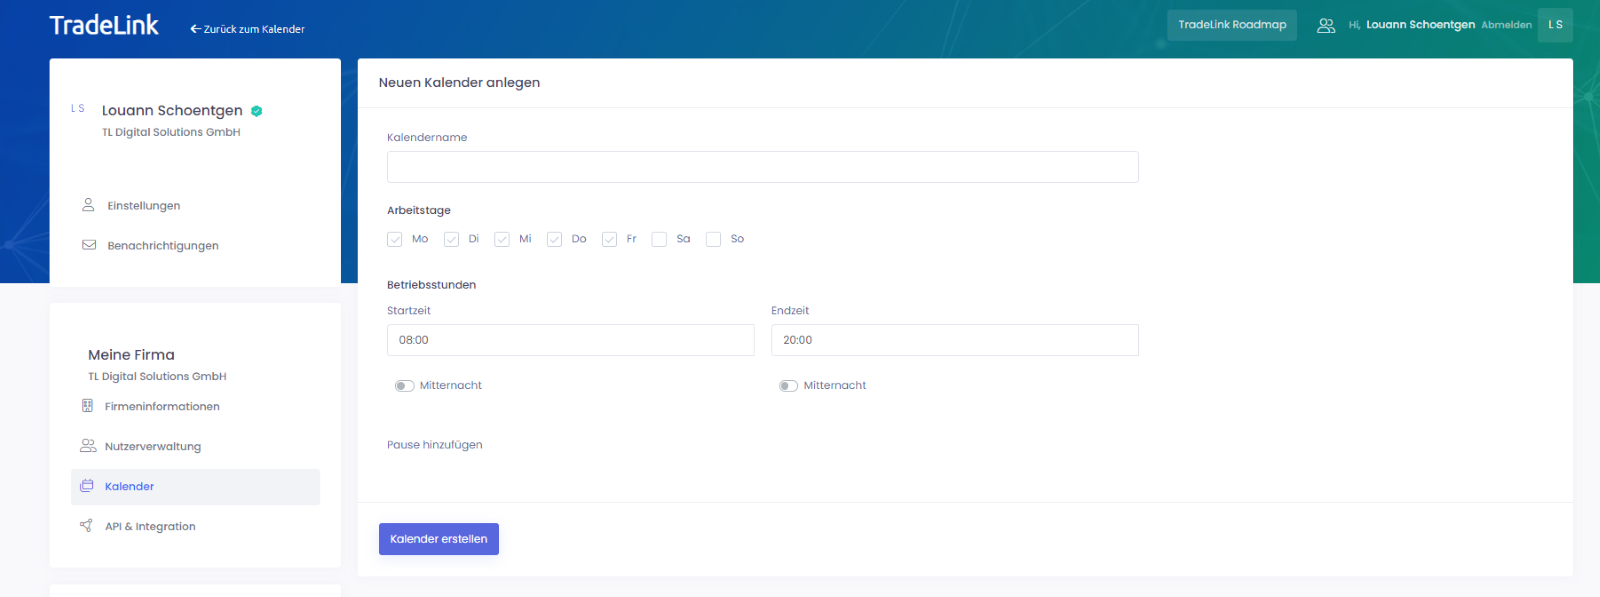This screenshot has height=597, width=1600.
Task: Toggle Mitternacht switch under Endzeit
Action: 788,386
